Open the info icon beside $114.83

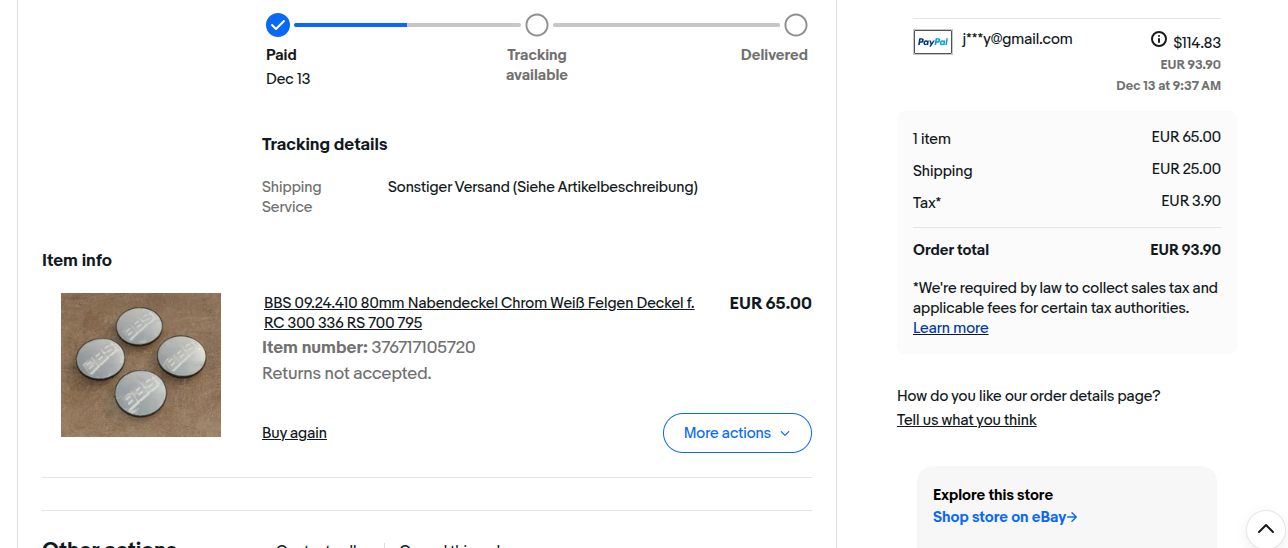click(x=1159, y=40)
